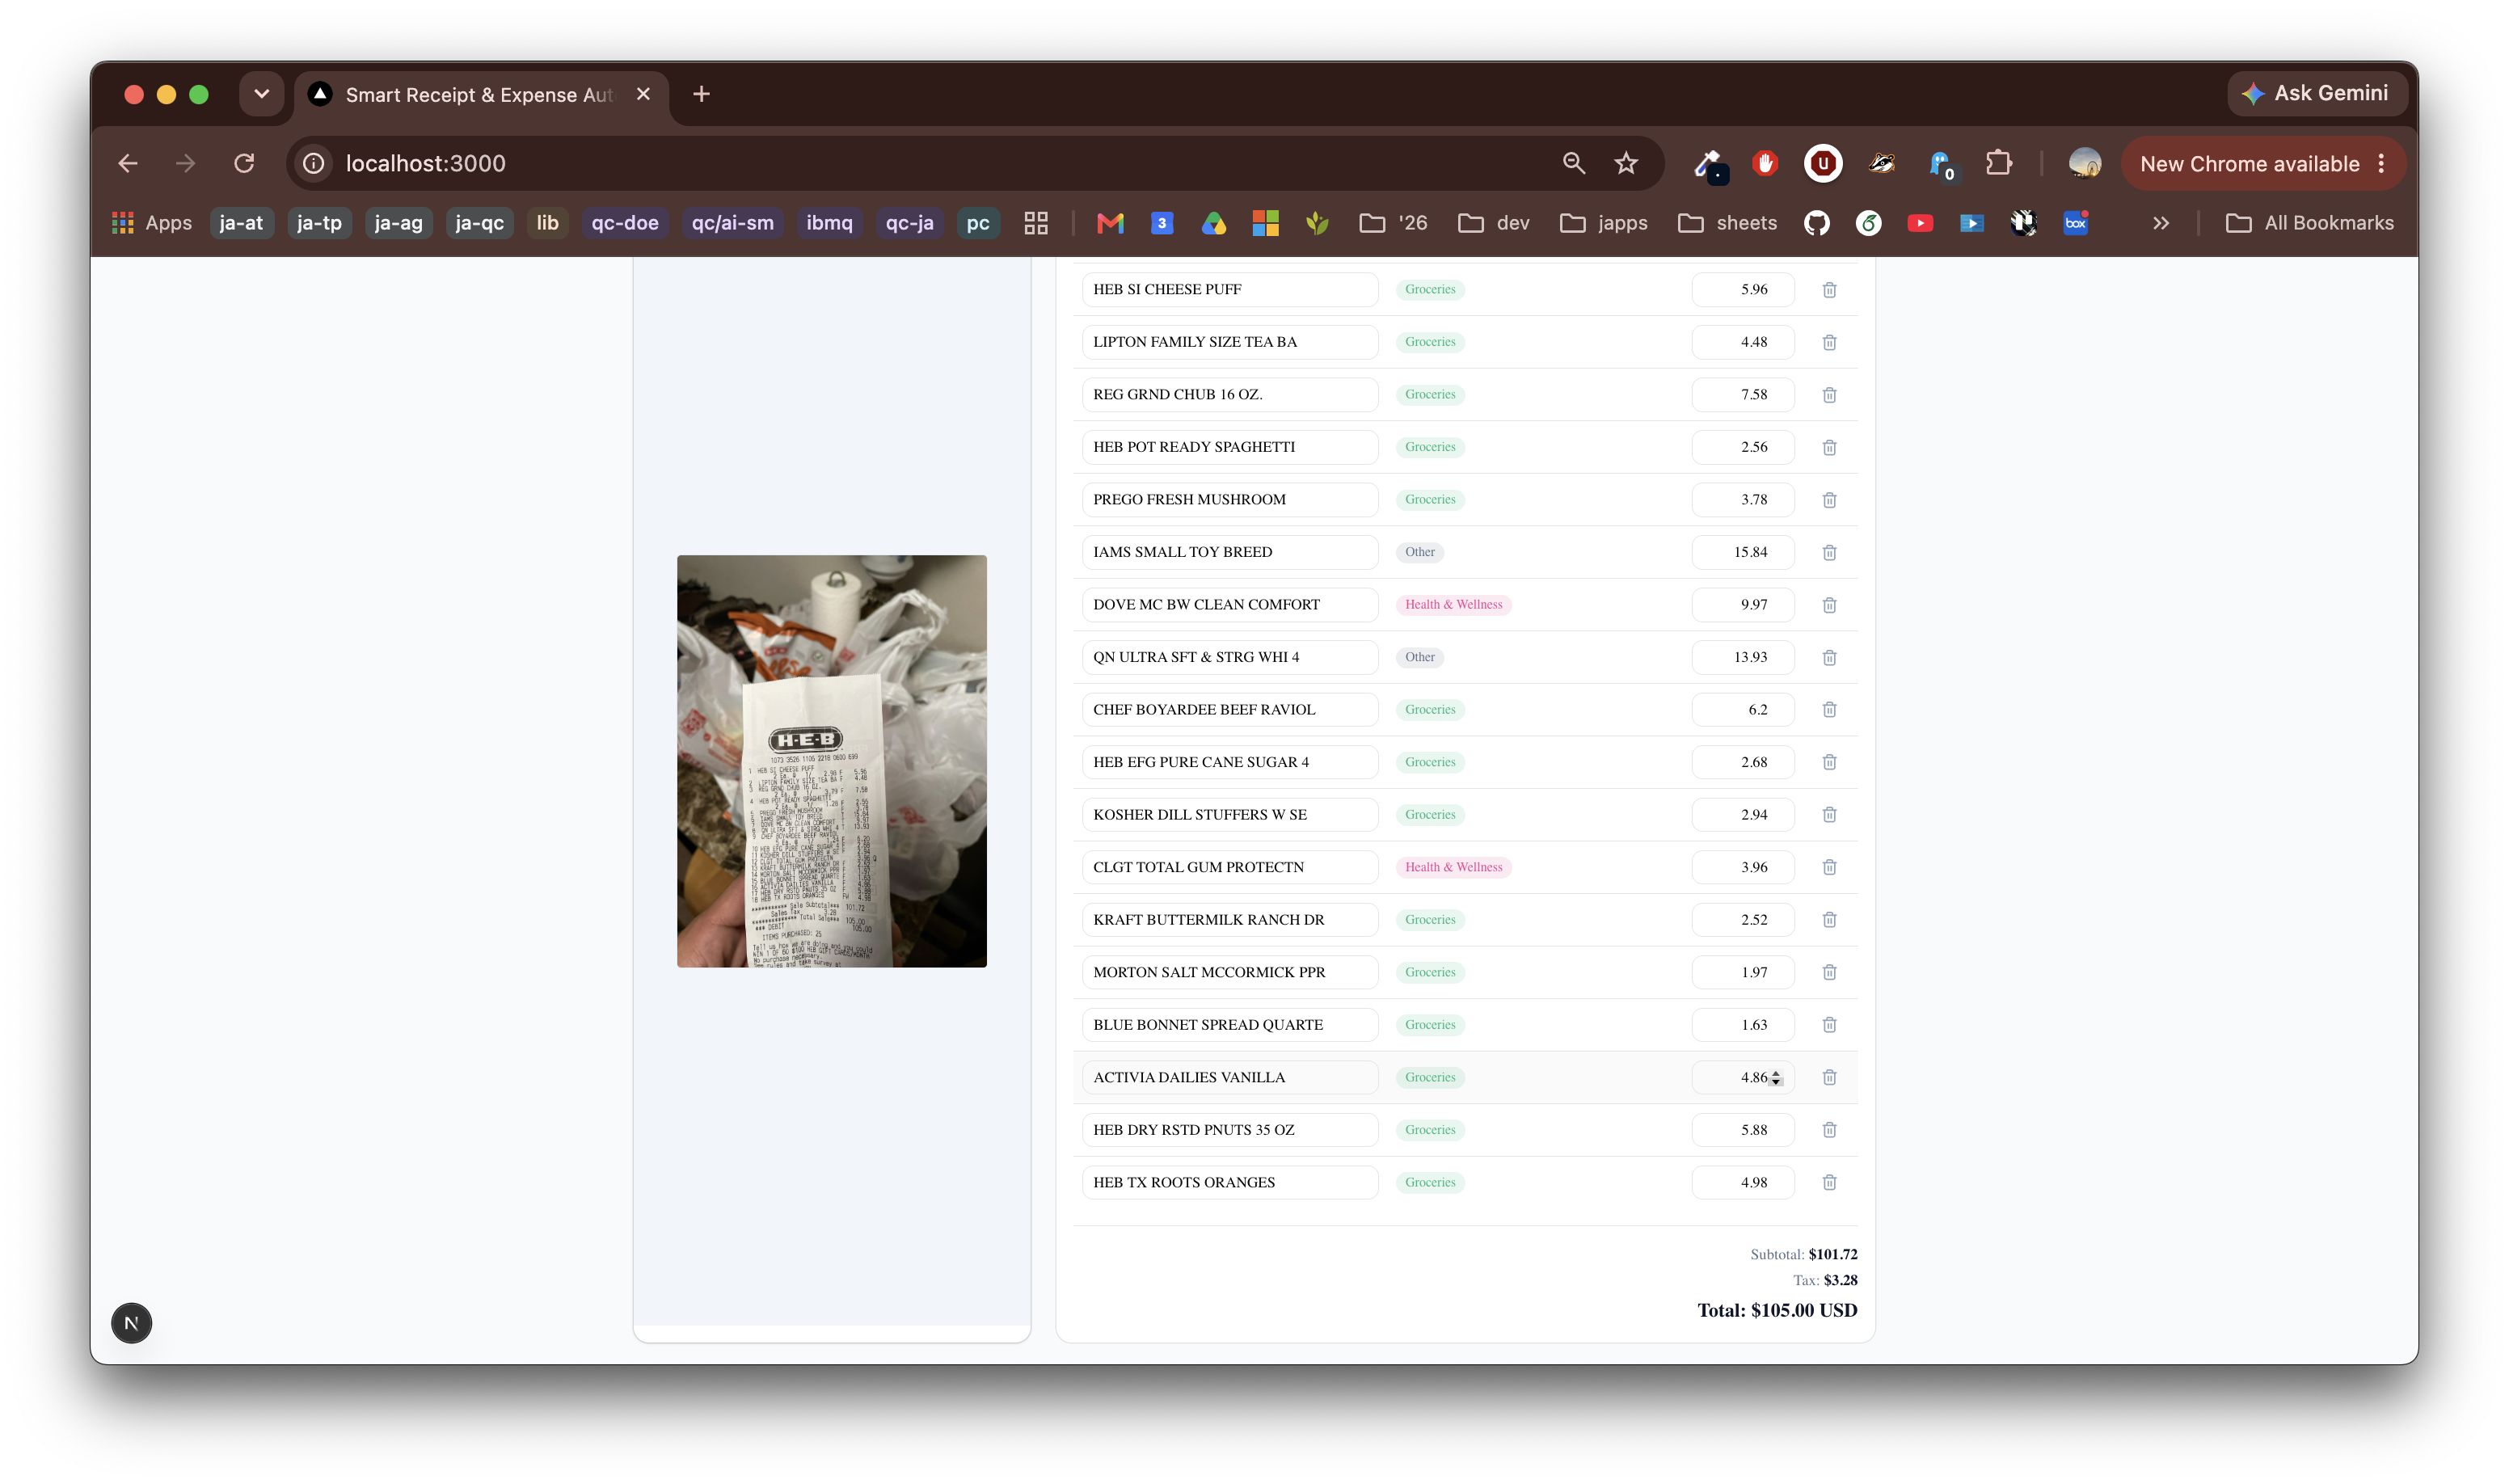Open the All Bookmarks folder

coord(2310,223)
